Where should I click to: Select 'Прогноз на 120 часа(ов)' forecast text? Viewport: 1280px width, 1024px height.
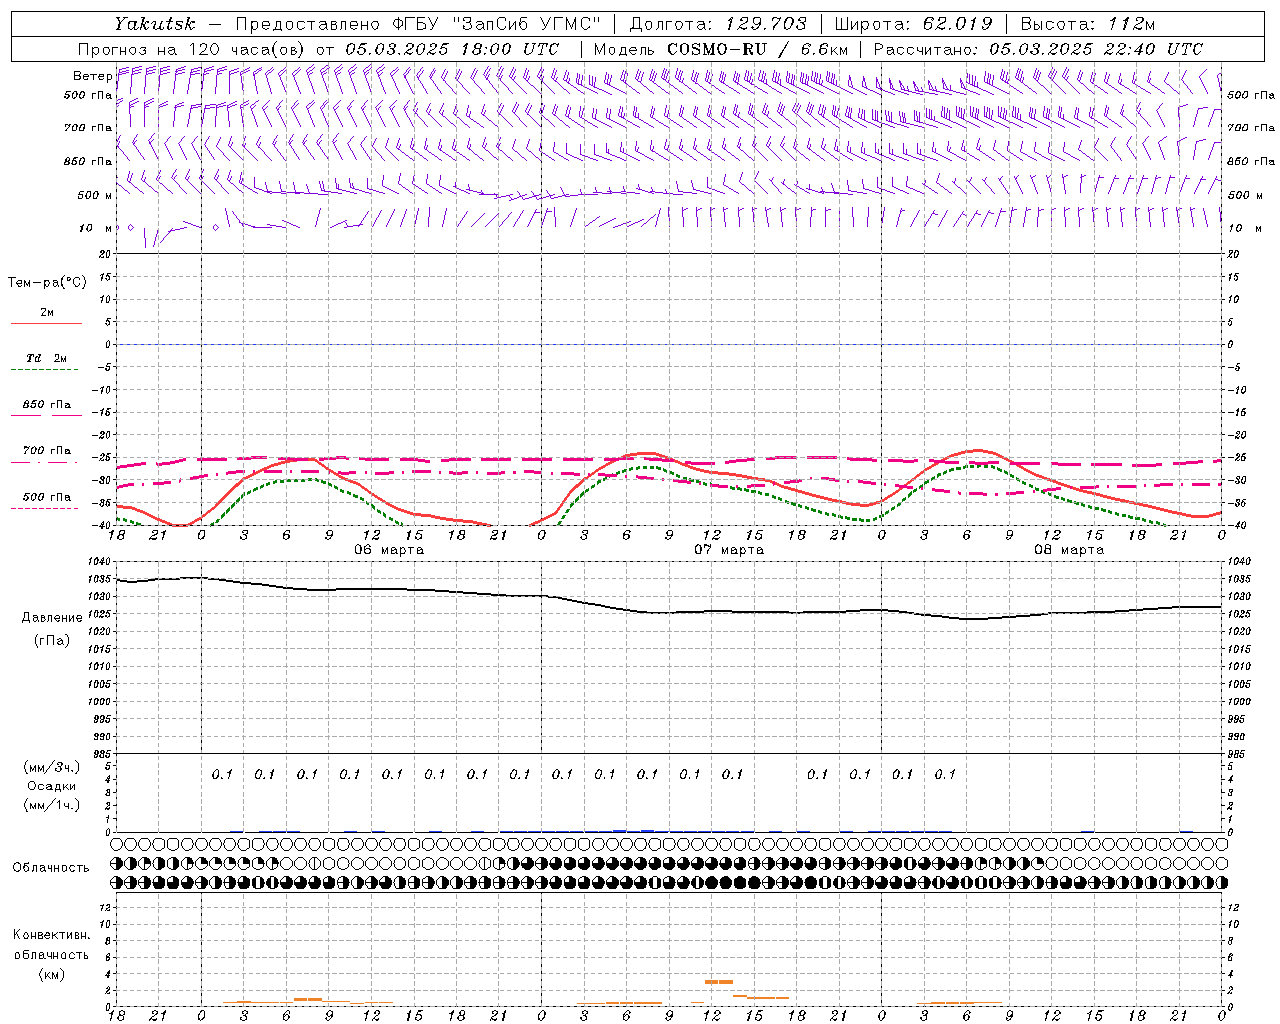pyautogui.click(x=193, y=49)
